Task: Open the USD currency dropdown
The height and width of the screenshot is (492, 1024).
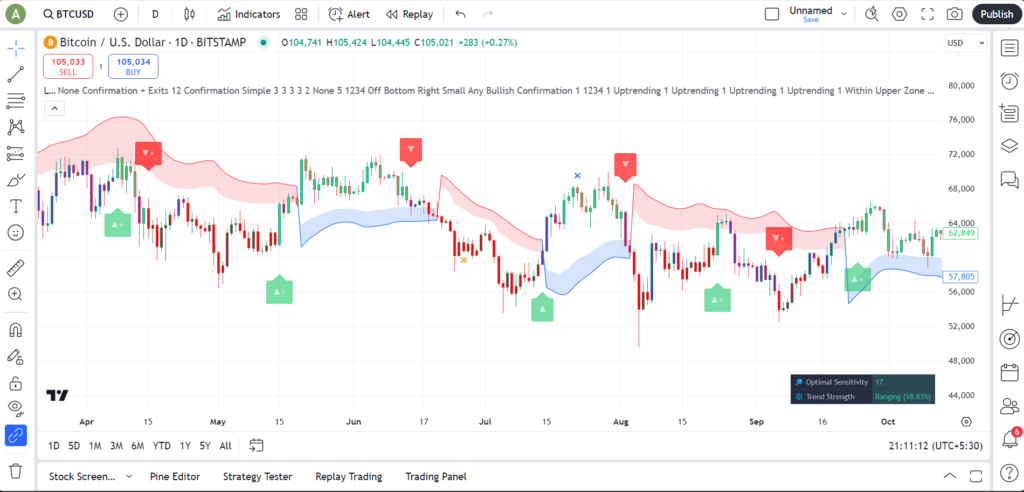Action: point(958,43)
